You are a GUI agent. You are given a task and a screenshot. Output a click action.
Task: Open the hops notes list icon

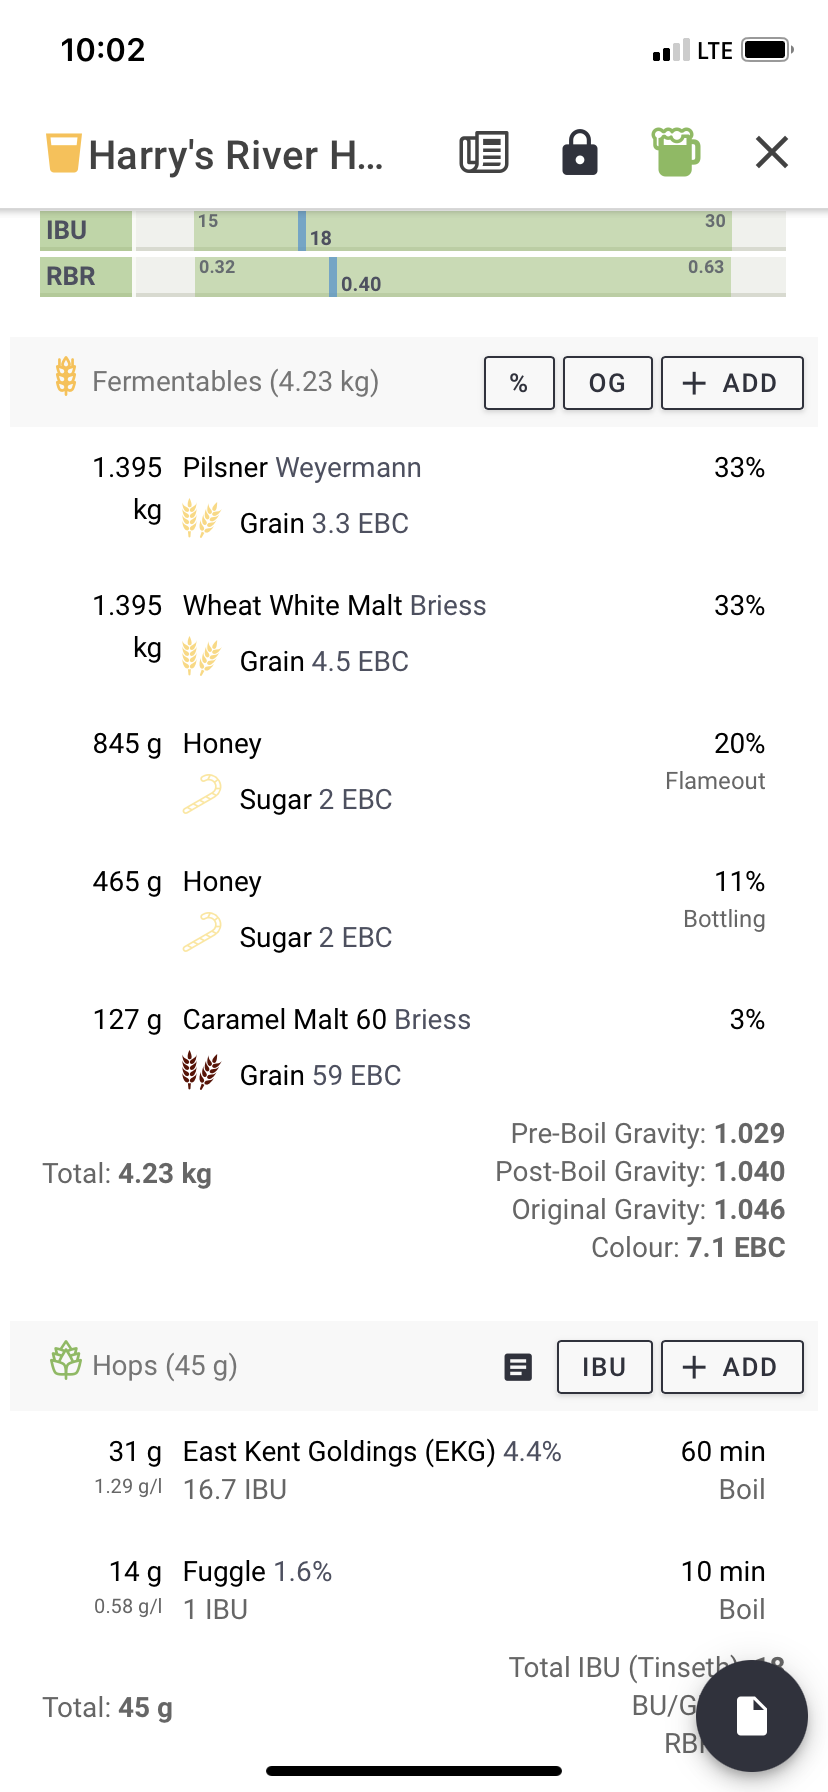pos(518,1367)
